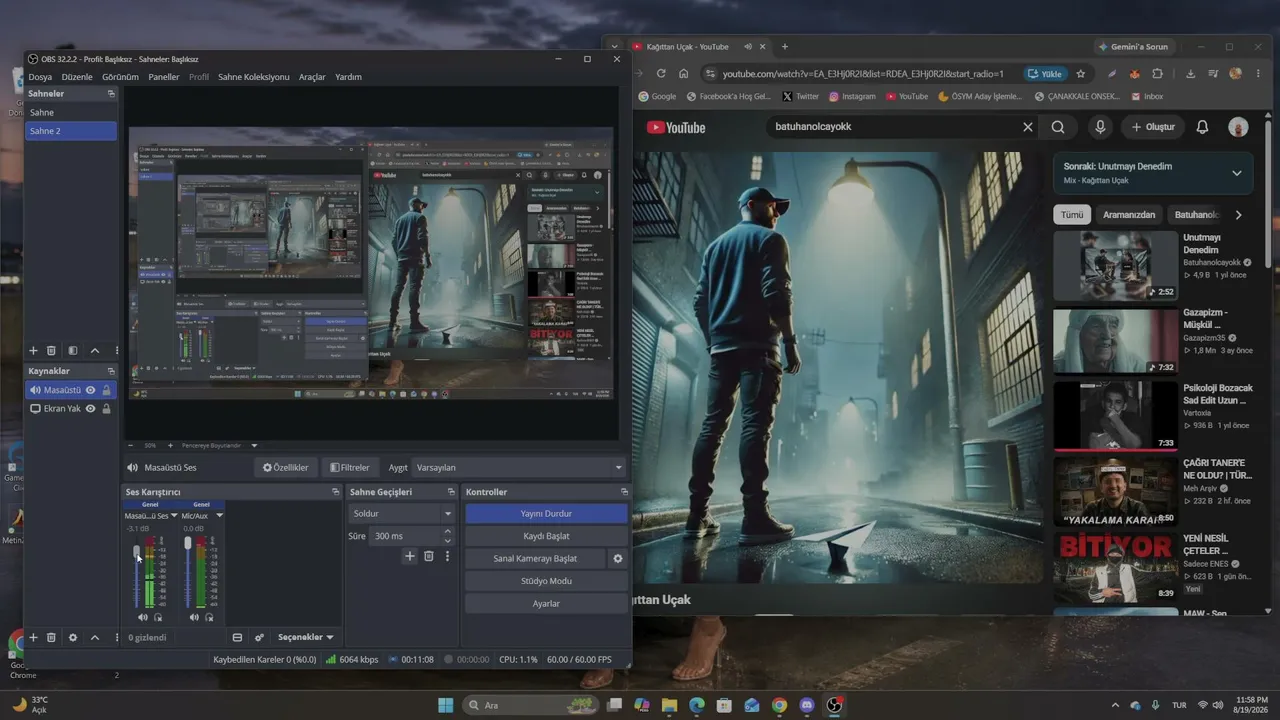The height and width of the screenshot is (720, 1280).
Task: Click YouTube search magnifier button
Action: tap(1058, 127)
